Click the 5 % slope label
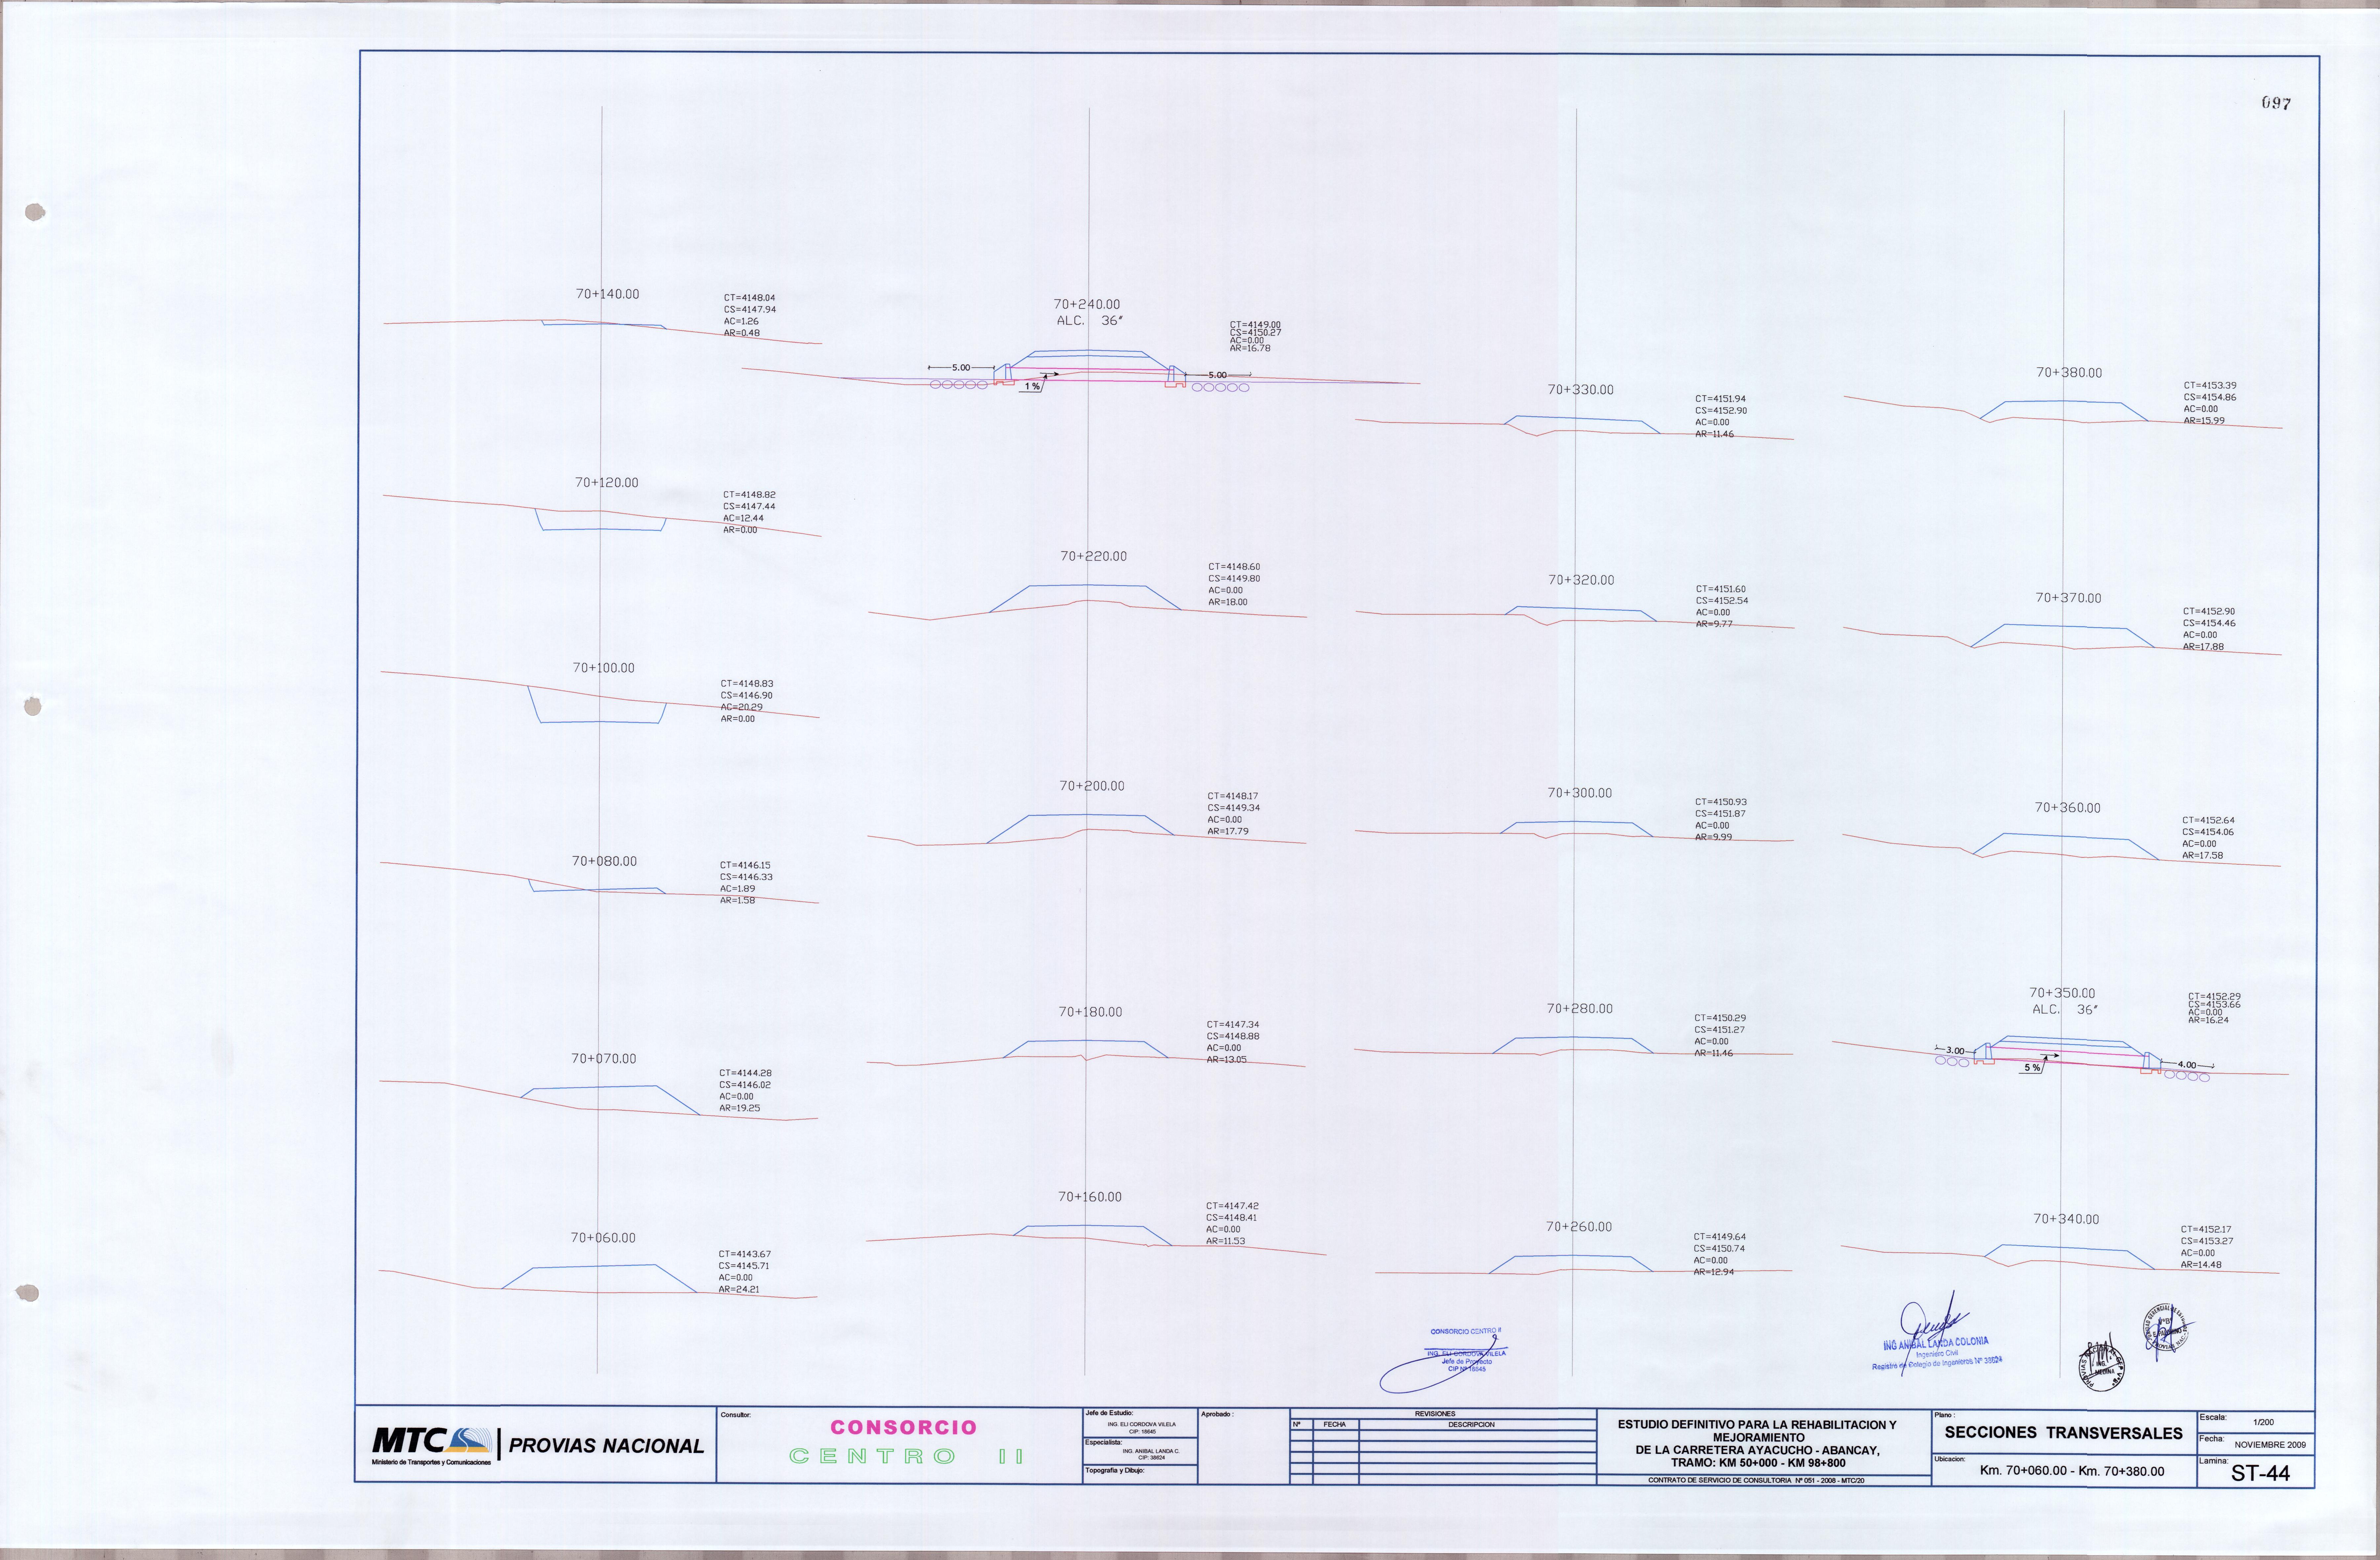2380x1560 pixels. [2032, 1068]
